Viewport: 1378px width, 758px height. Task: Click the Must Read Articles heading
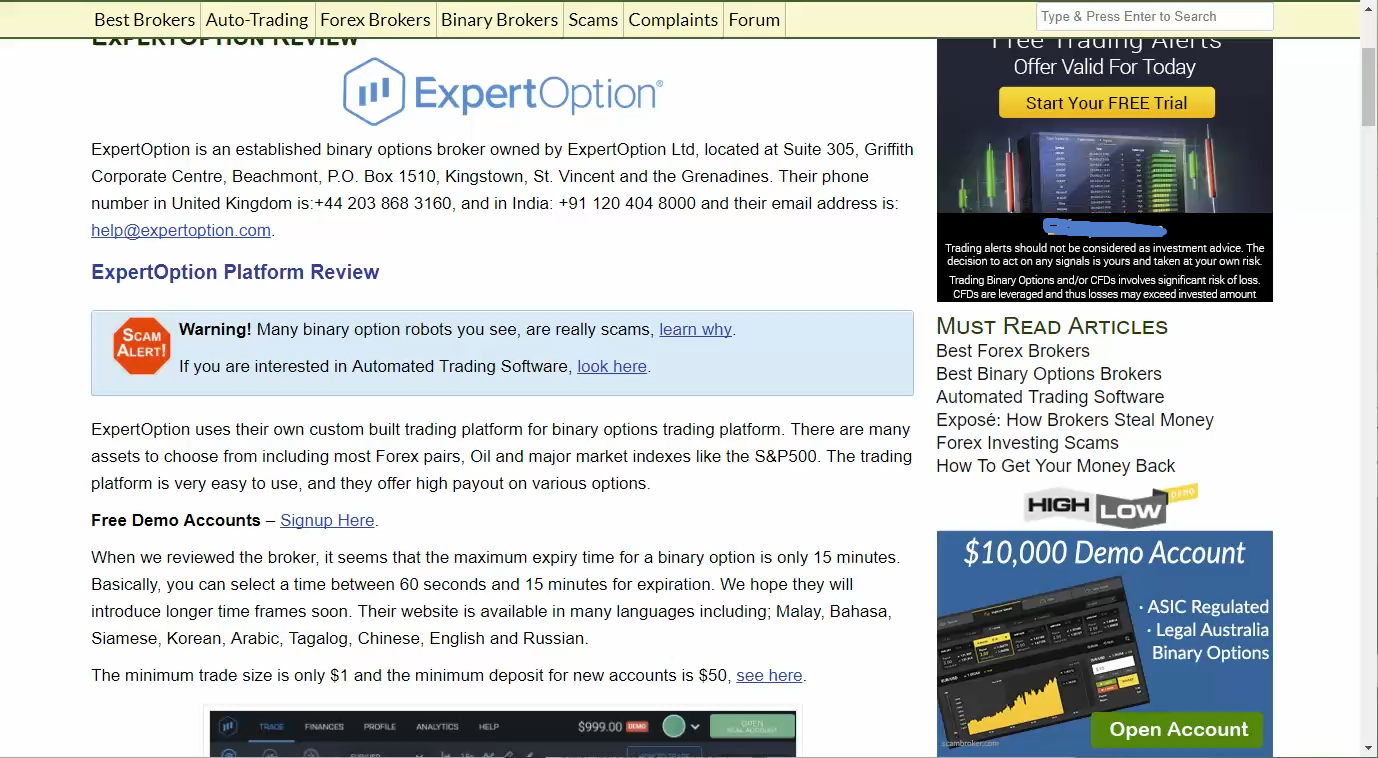pyautogui.click(x=1052, y=326)
